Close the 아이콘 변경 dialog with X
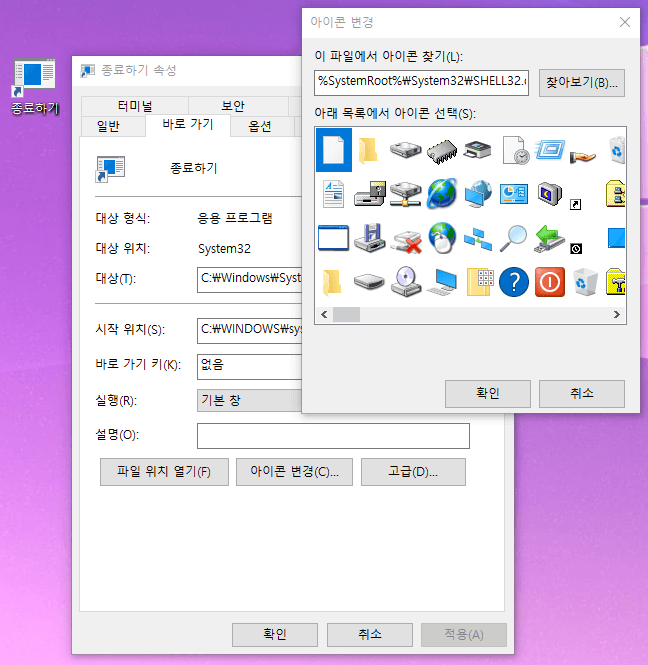648x665 pixels. click(x=625, y=22)
